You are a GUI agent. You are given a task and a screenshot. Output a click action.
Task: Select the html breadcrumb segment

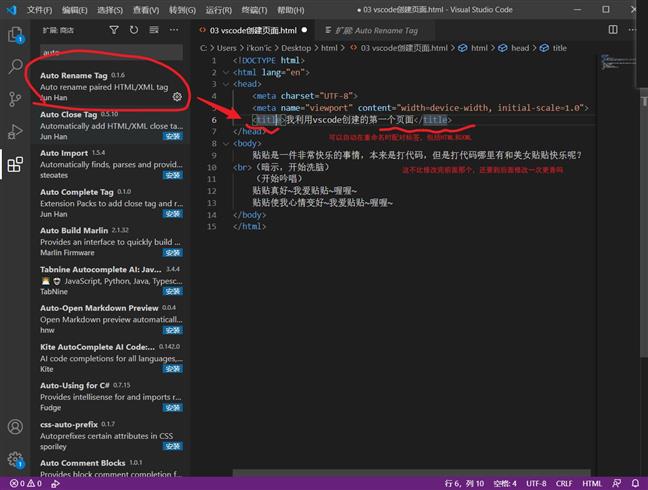[473, 48]
